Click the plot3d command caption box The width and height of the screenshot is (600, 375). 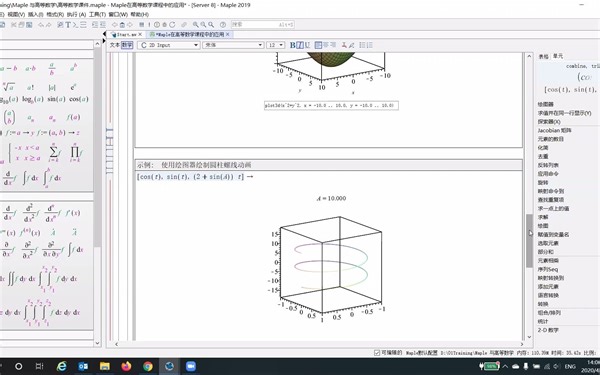331,105
